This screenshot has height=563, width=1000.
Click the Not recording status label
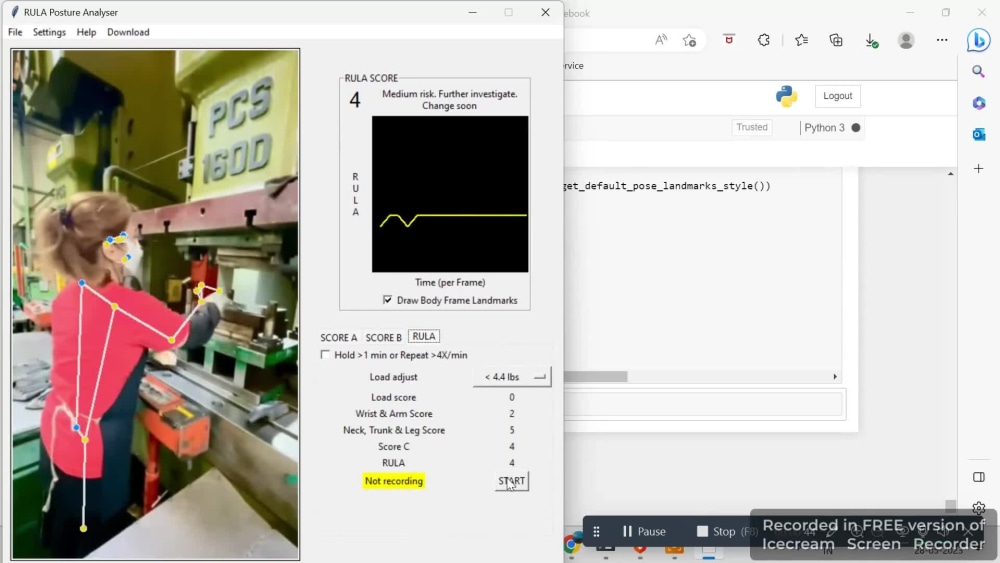click(393, 481)
